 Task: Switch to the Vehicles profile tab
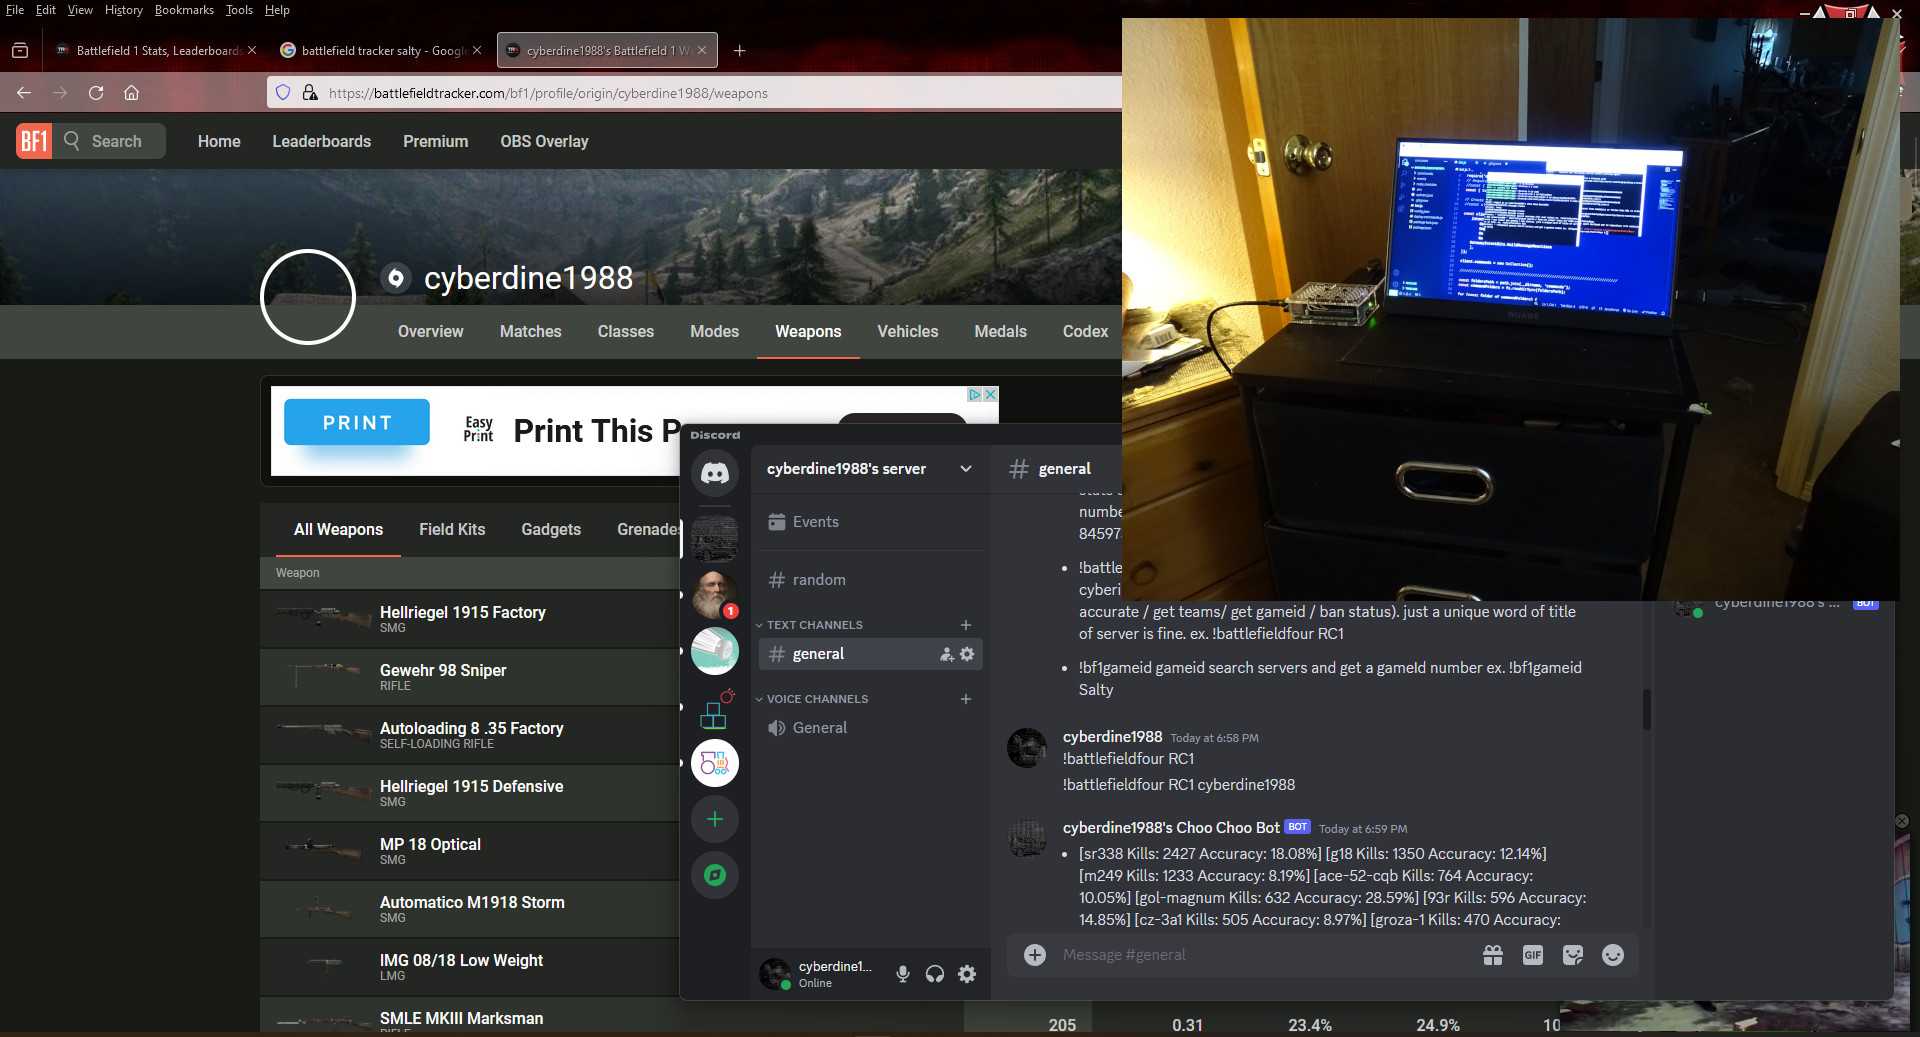click(x=907, y=331)
